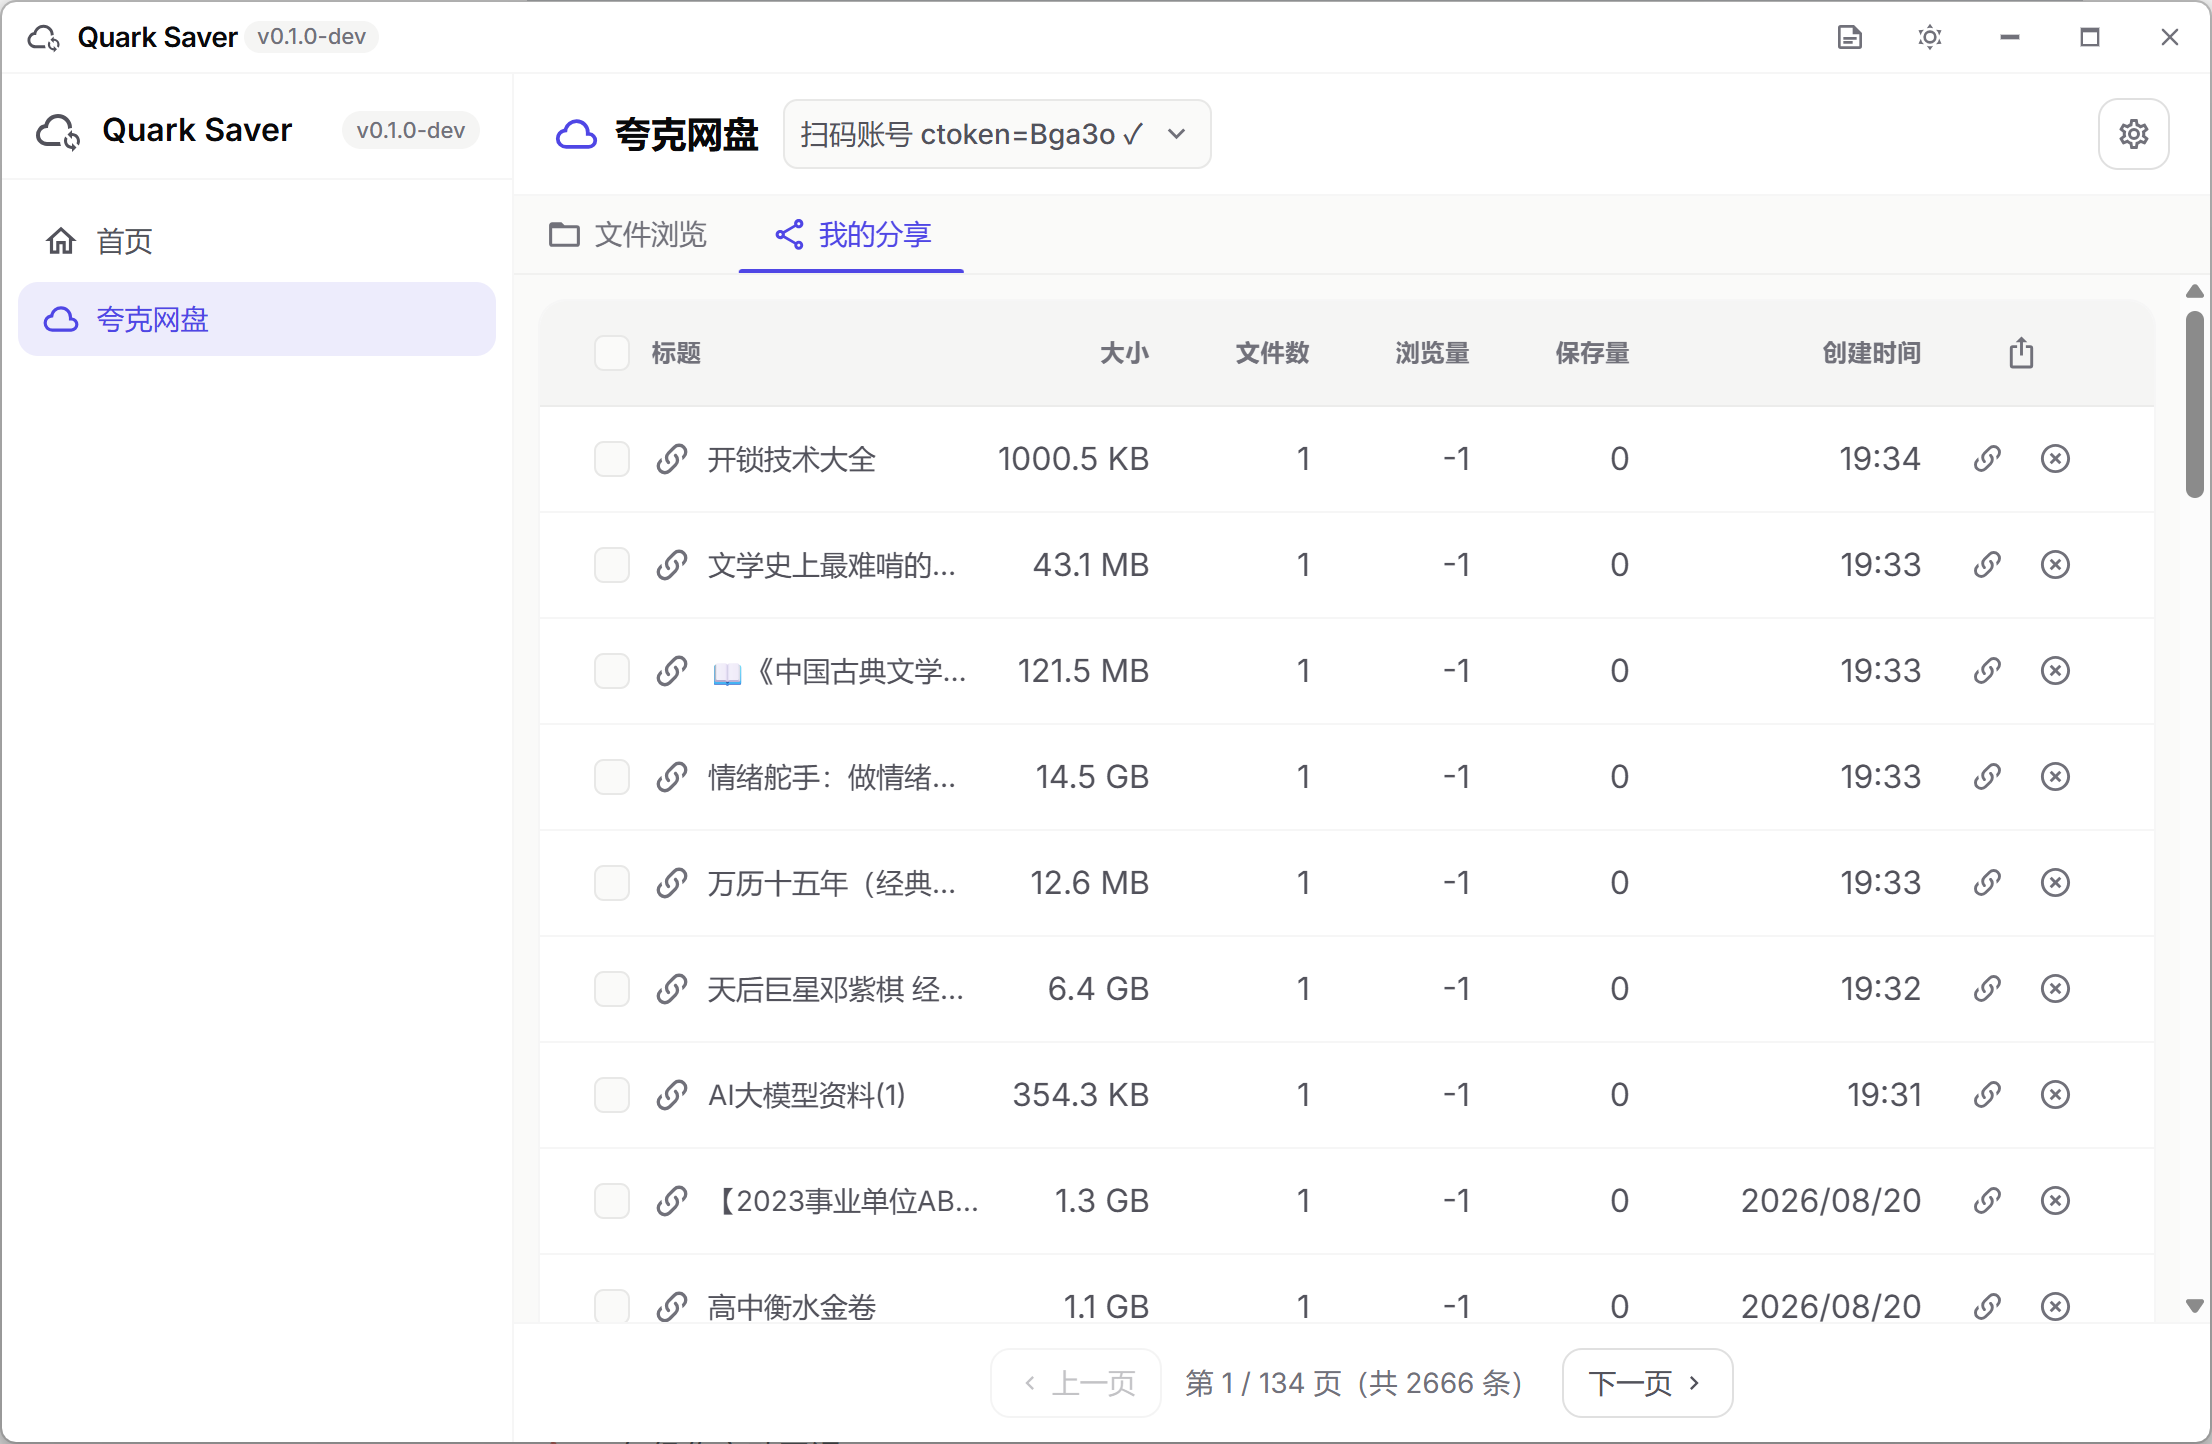Click the title 高中衡水金卷
2212x1444 pixels.
(791, 1307)
